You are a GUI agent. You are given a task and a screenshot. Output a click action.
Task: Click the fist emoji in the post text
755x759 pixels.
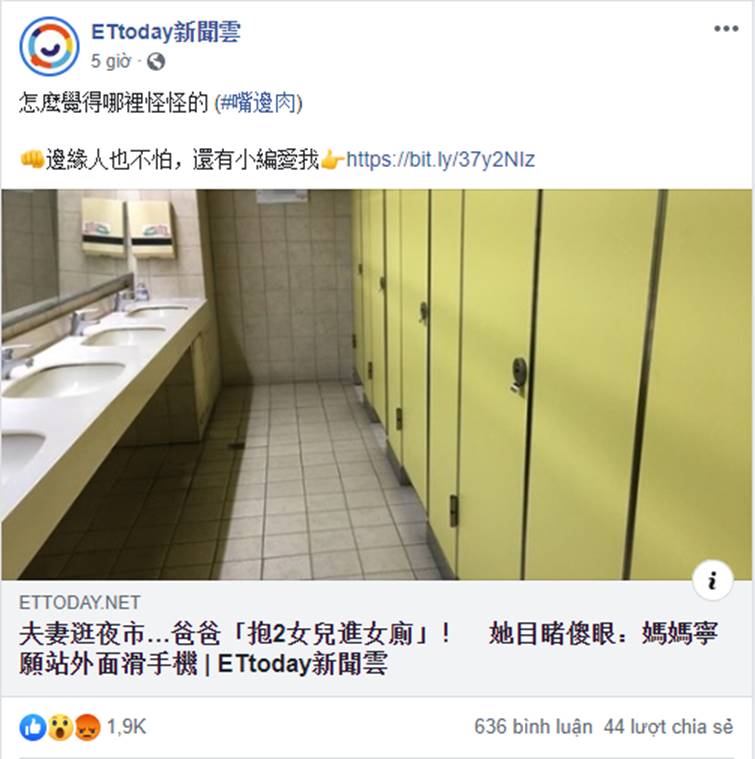coord(32,159)
